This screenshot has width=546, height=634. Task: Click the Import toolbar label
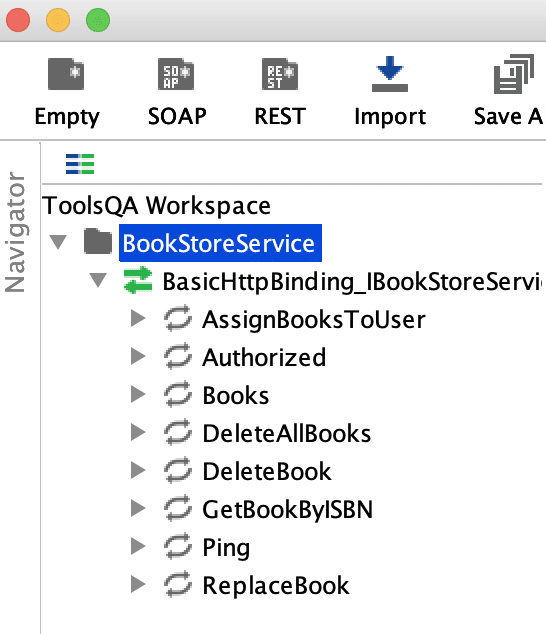coord(390,117)
